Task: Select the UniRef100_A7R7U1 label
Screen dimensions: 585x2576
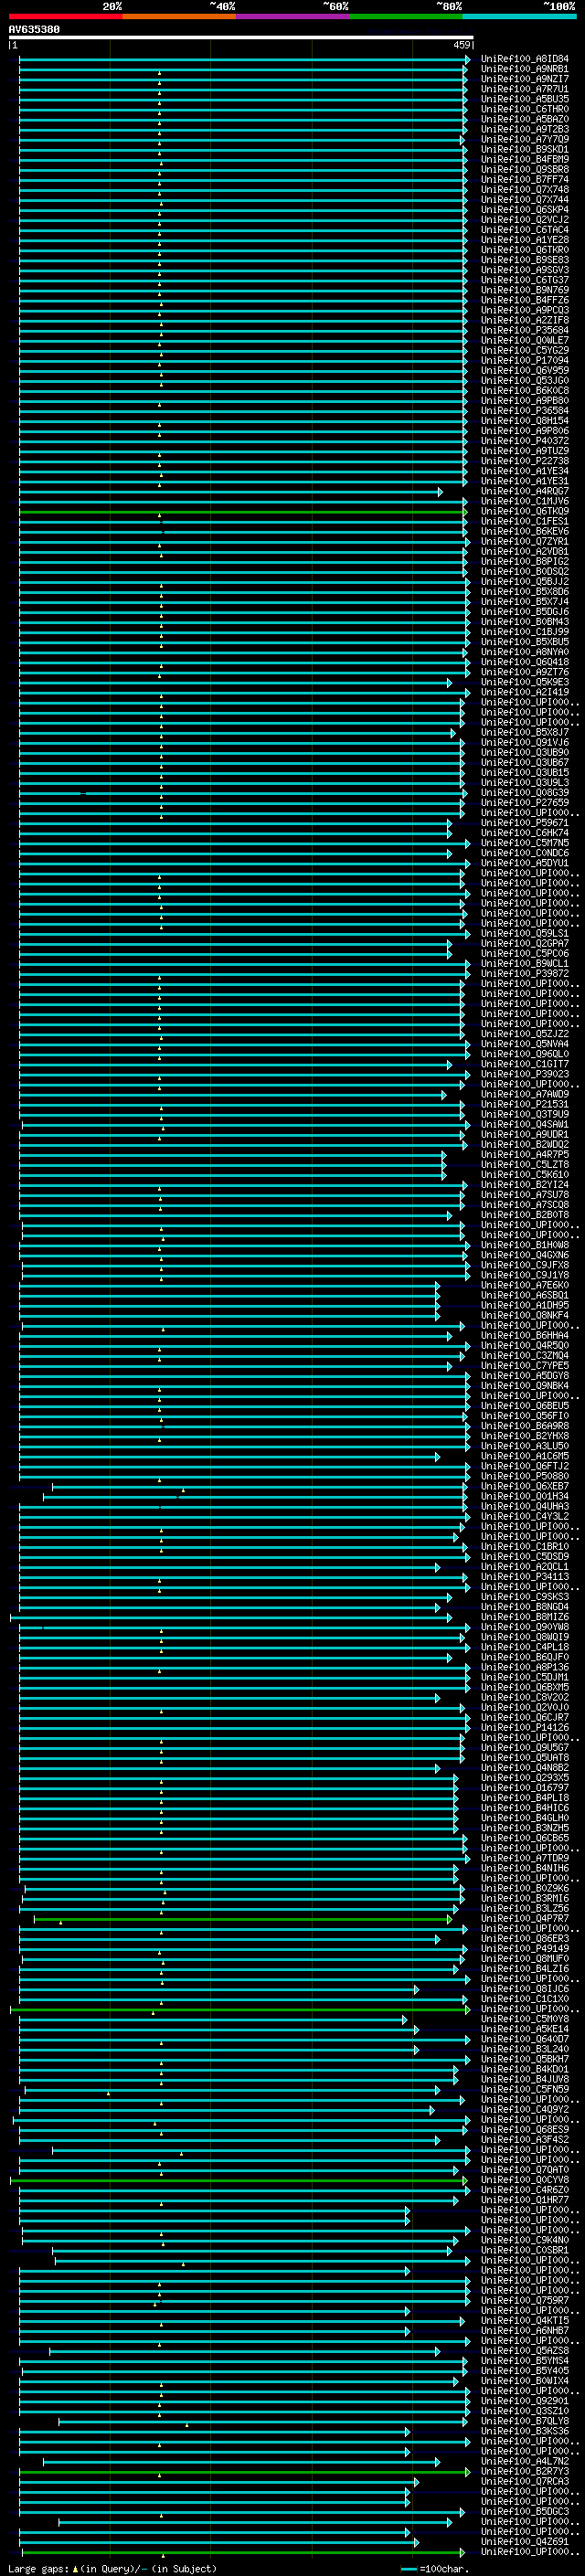Action: click(x=525, y=89)
